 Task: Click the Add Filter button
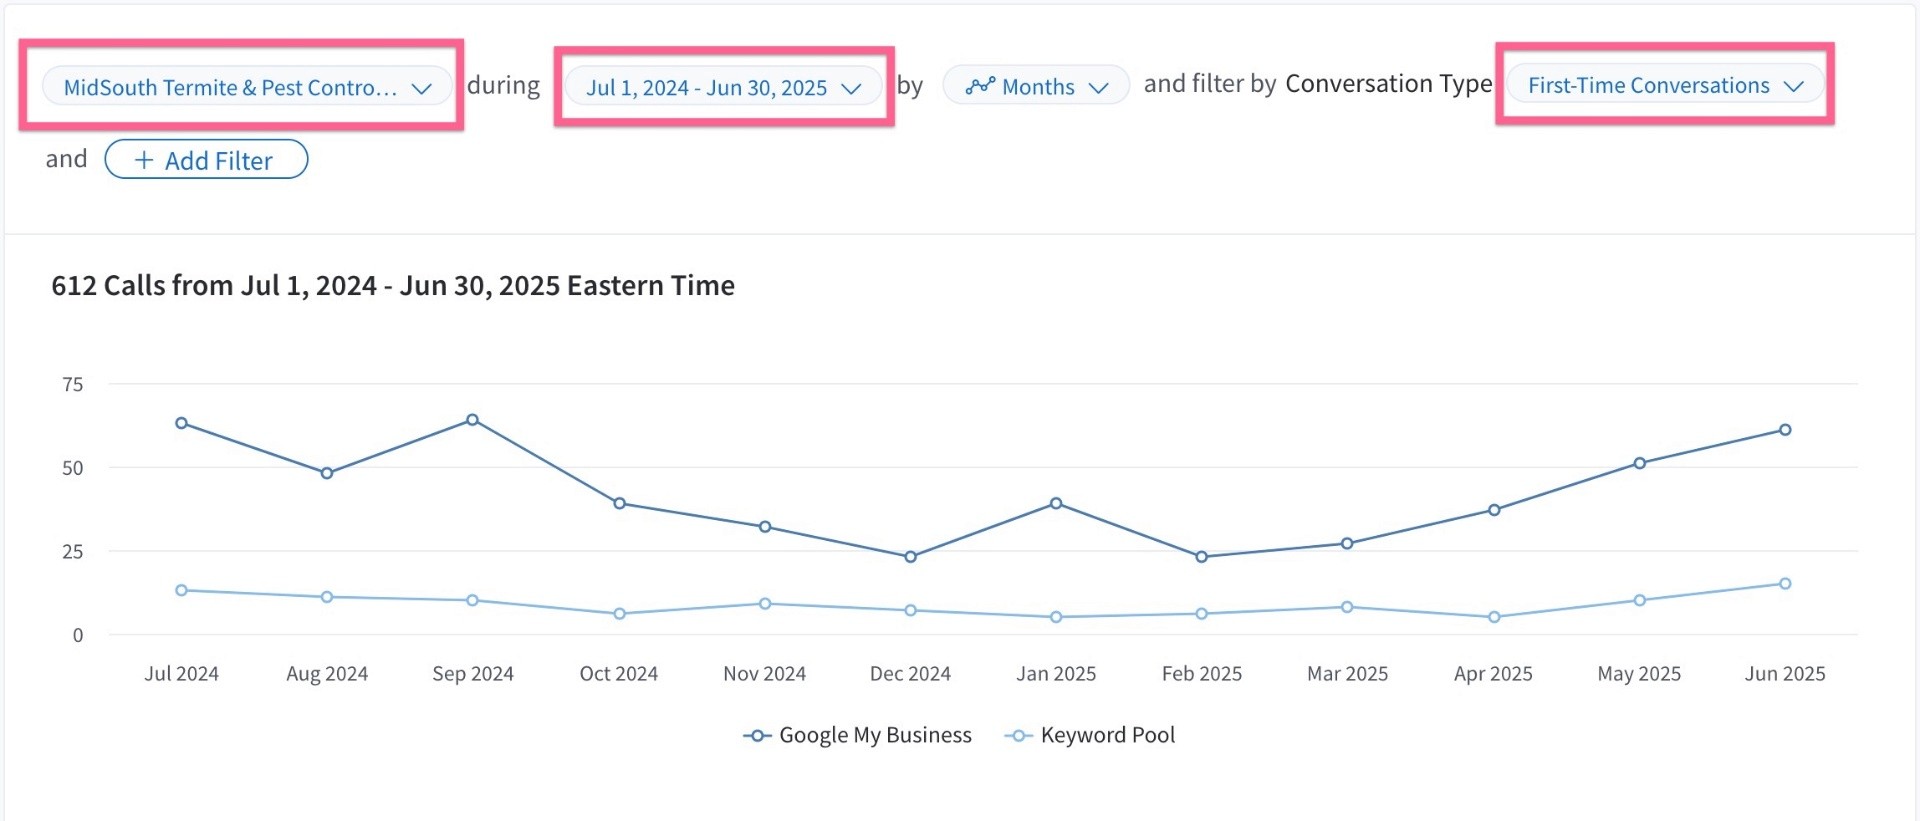pyautogui.click(x=206, y=160)
